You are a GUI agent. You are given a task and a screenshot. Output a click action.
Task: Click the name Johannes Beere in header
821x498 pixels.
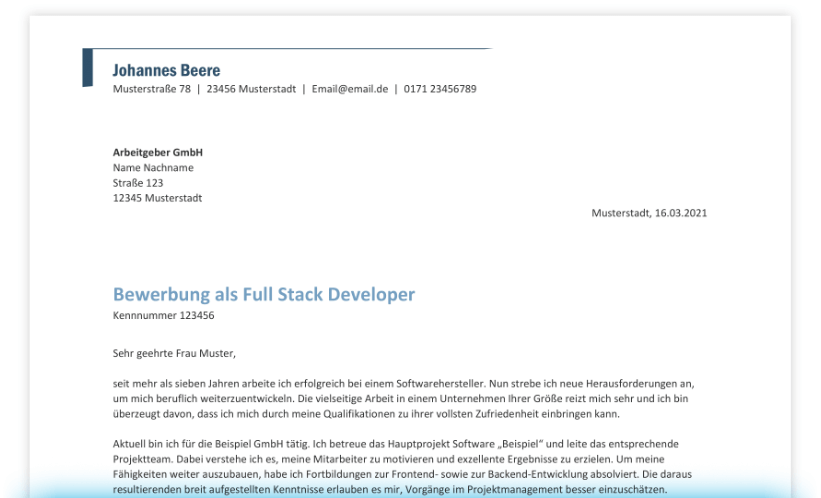166,71
